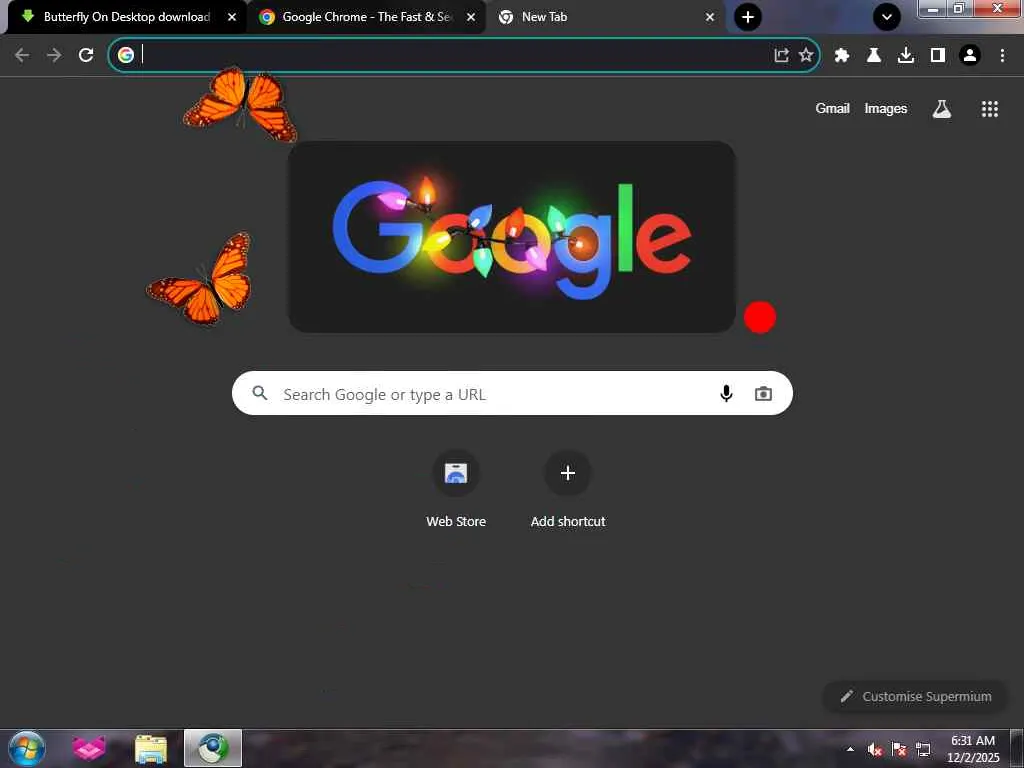Screen dimensions: 1024x768
Task: Open the Gmail link
Action: 832,108
